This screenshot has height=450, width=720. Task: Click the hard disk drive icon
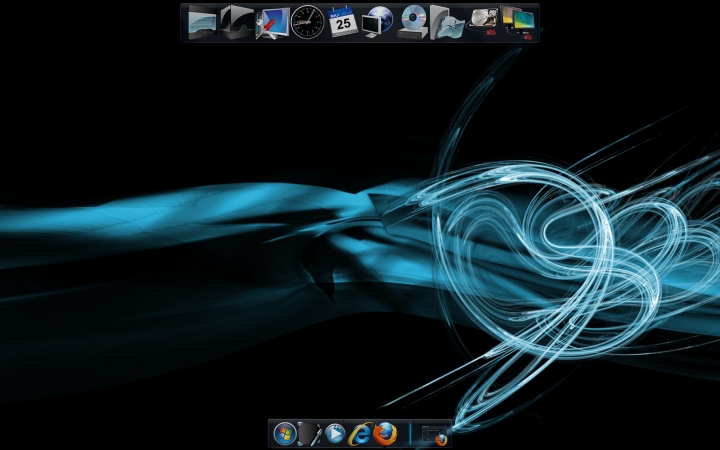coord(483,20)
